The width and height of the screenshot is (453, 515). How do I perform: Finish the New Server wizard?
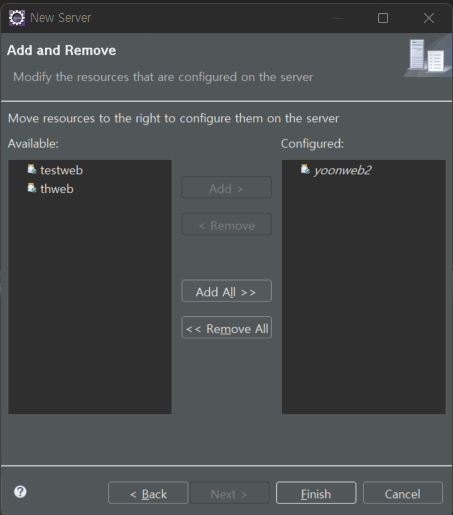coord(316,493)
